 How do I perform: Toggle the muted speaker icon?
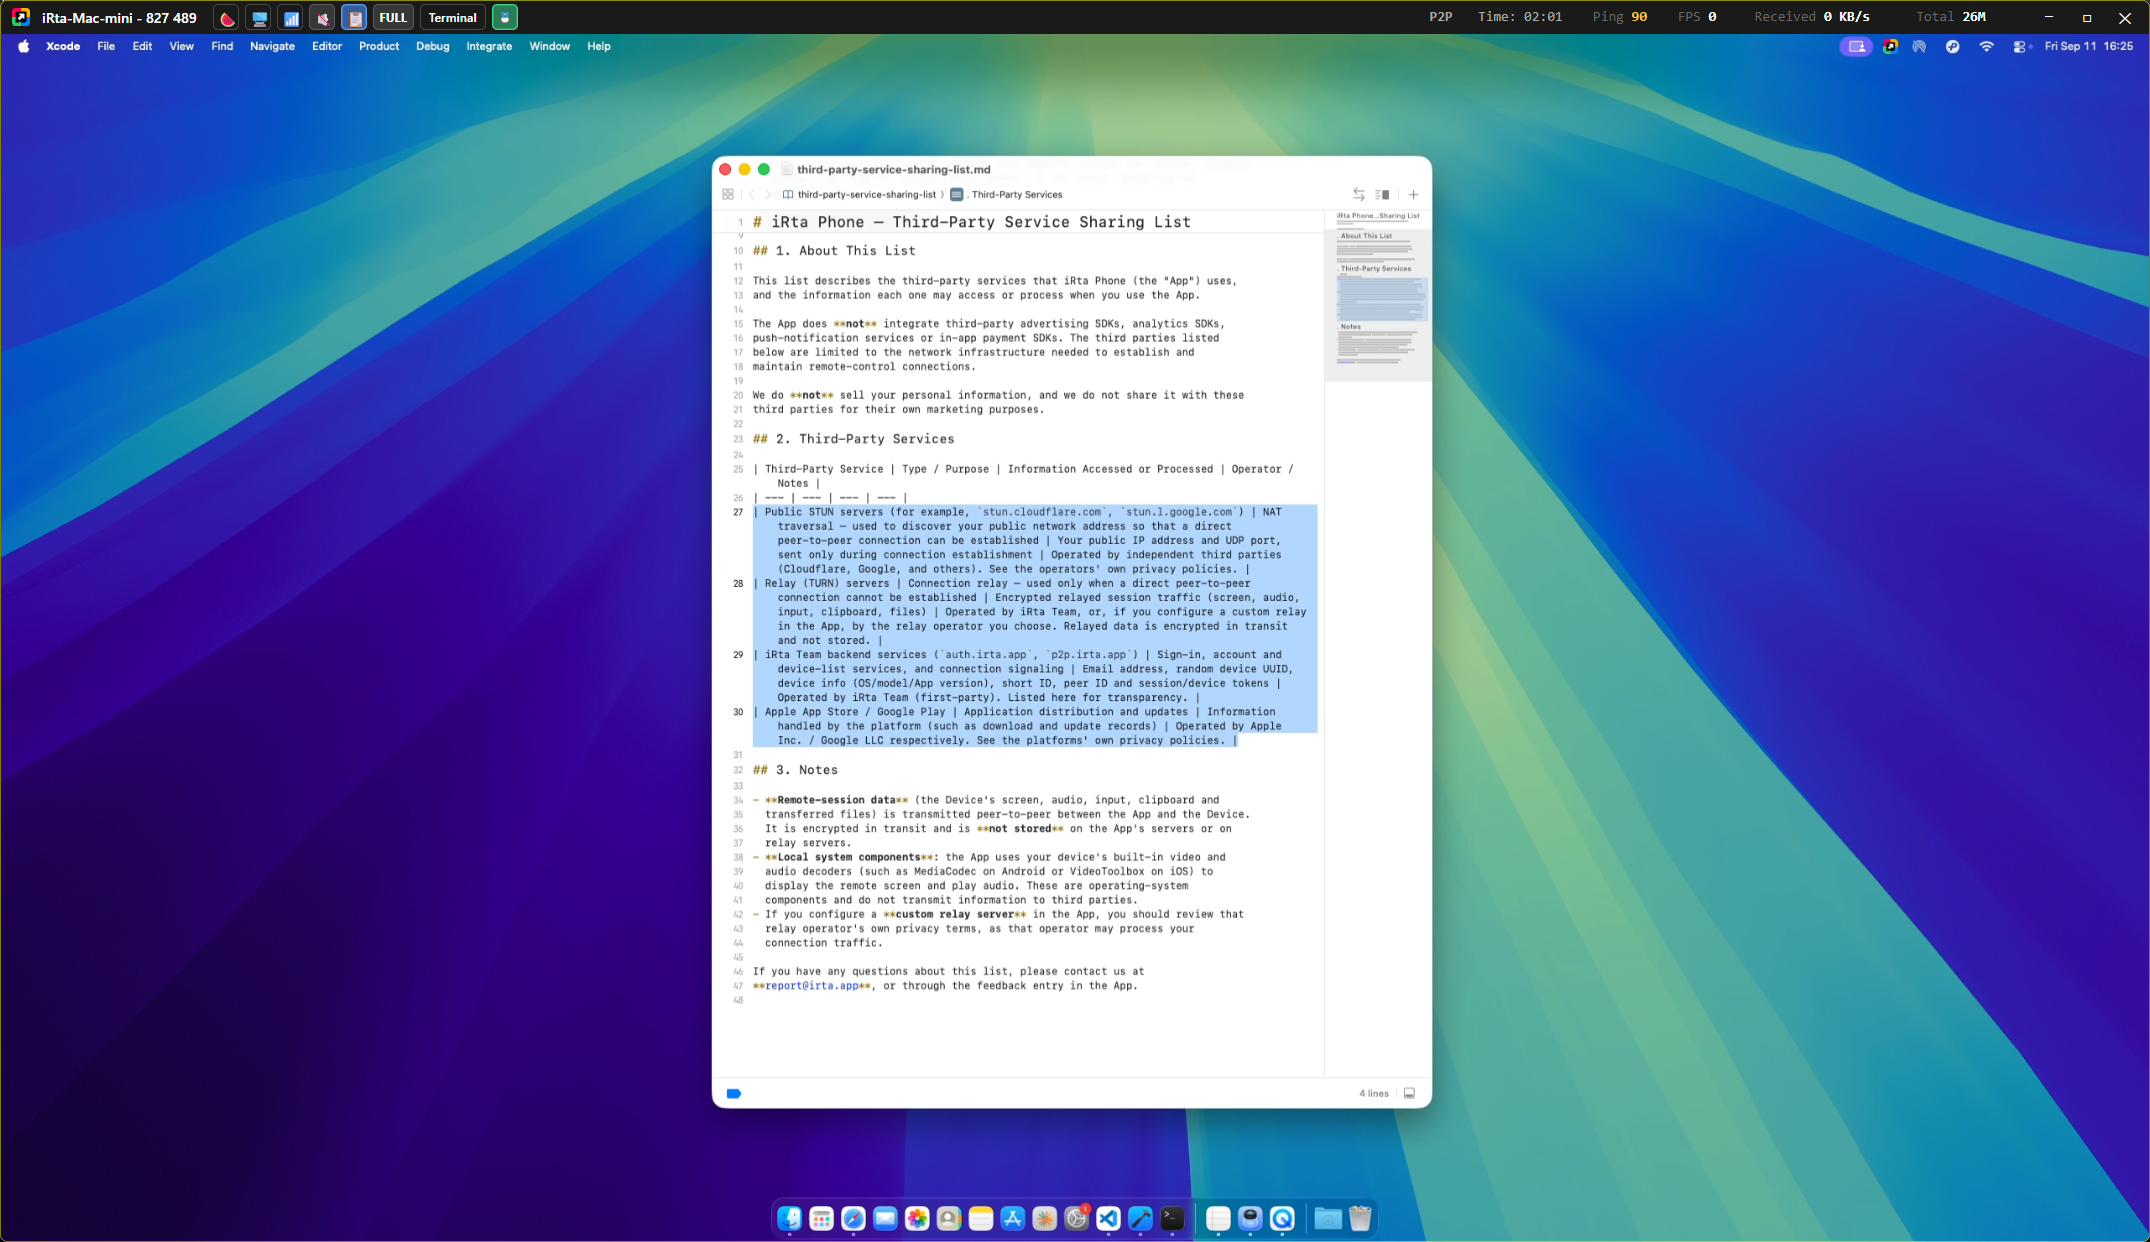point(322,18)
